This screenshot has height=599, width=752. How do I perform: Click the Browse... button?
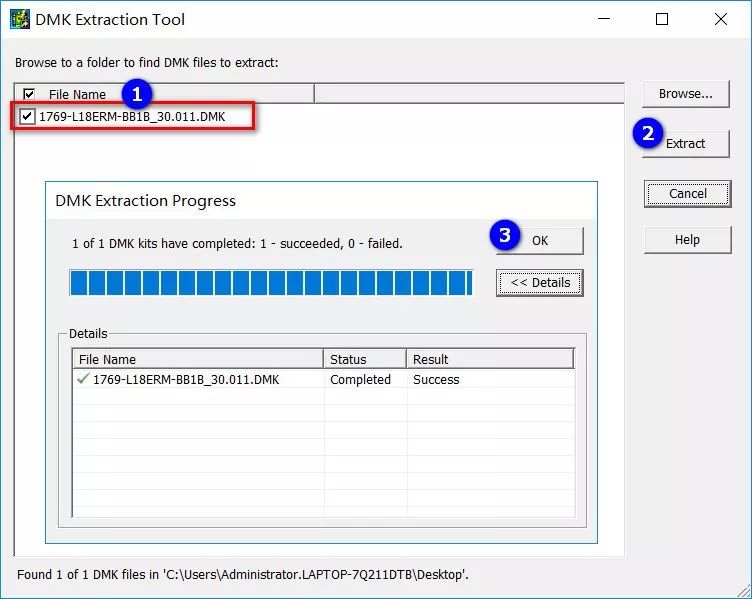click(685, 94)
